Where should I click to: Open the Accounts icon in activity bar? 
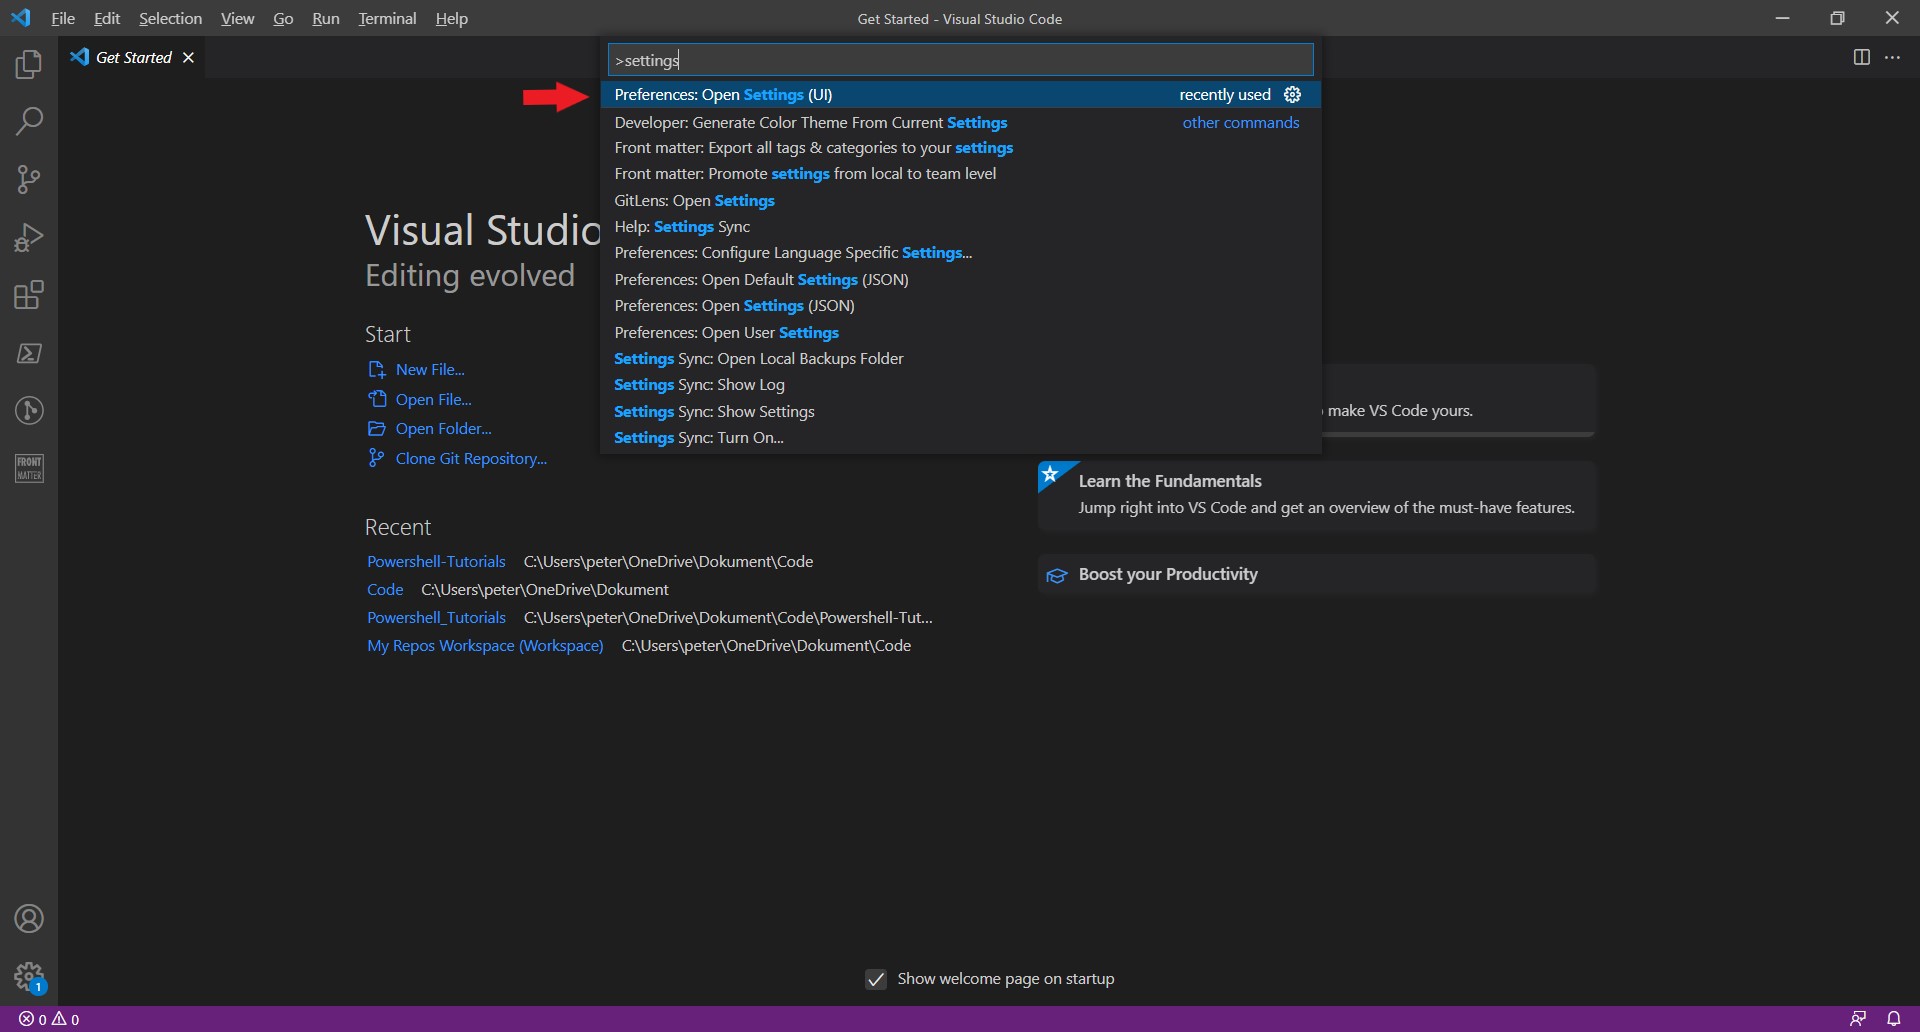pyautogui.click(x=29, y=918)
